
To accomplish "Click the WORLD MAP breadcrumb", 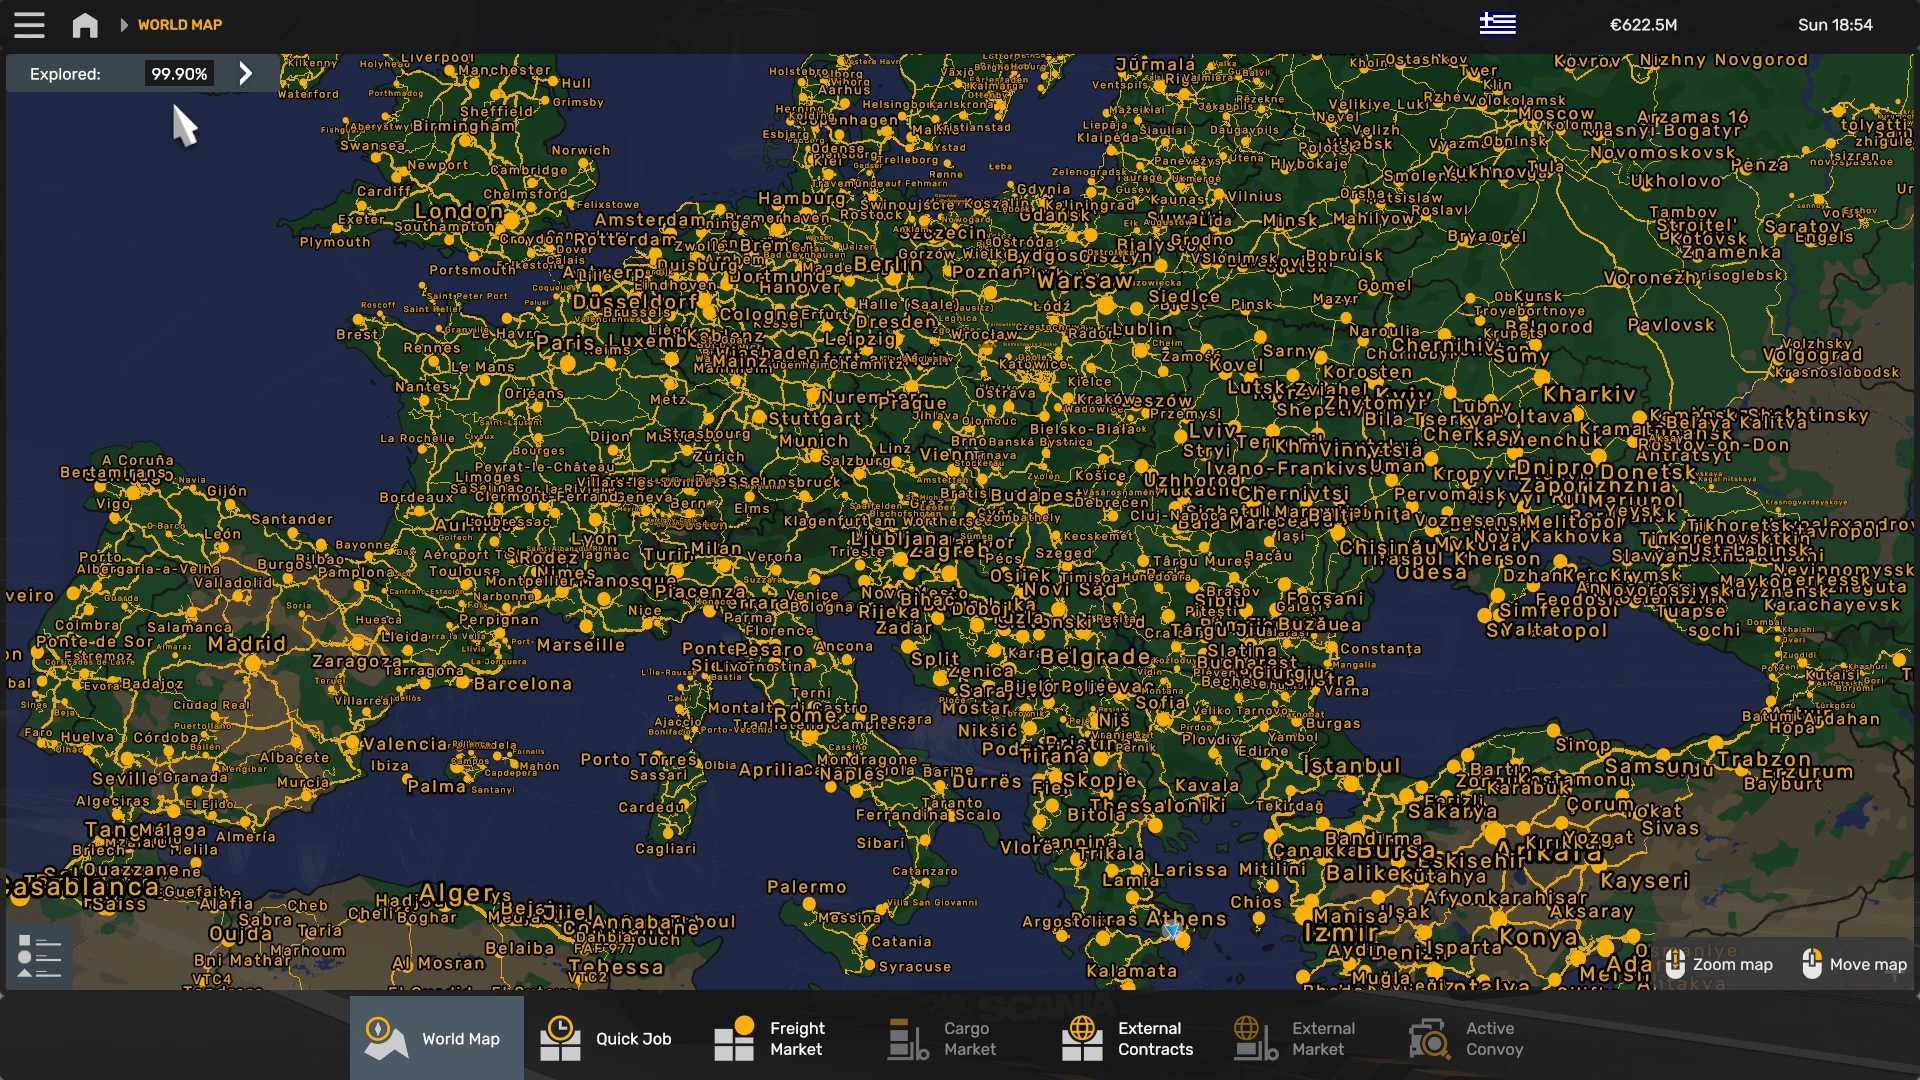I will 180,25.
